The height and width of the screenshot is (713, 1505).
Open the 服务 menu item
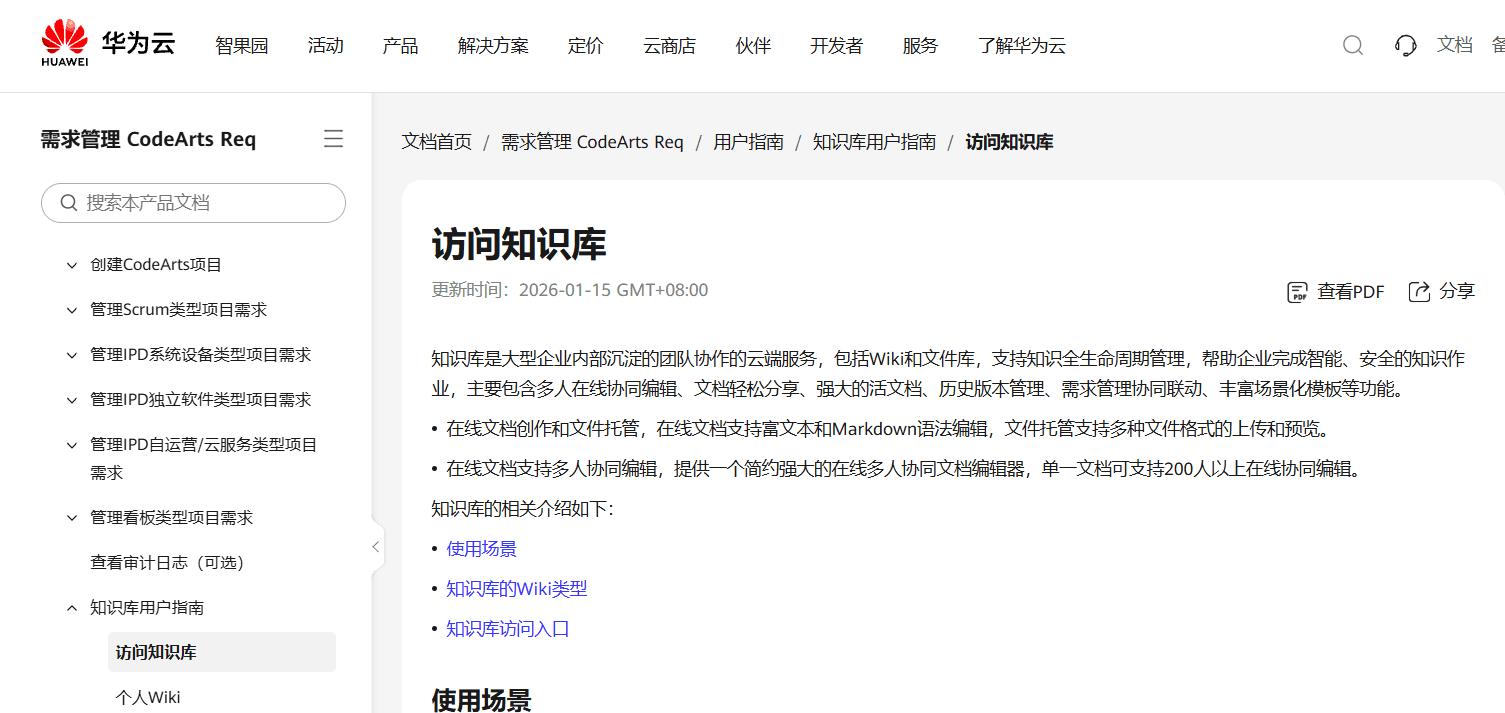point(920,45)
